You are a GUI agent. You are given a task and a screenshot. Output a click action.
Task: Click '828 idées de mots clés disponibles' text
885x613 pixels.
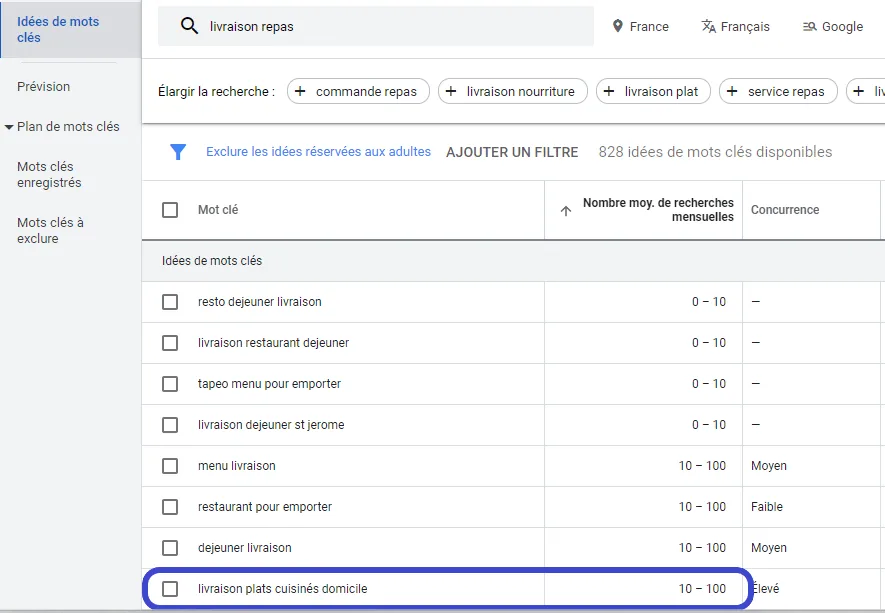point(715,152)
